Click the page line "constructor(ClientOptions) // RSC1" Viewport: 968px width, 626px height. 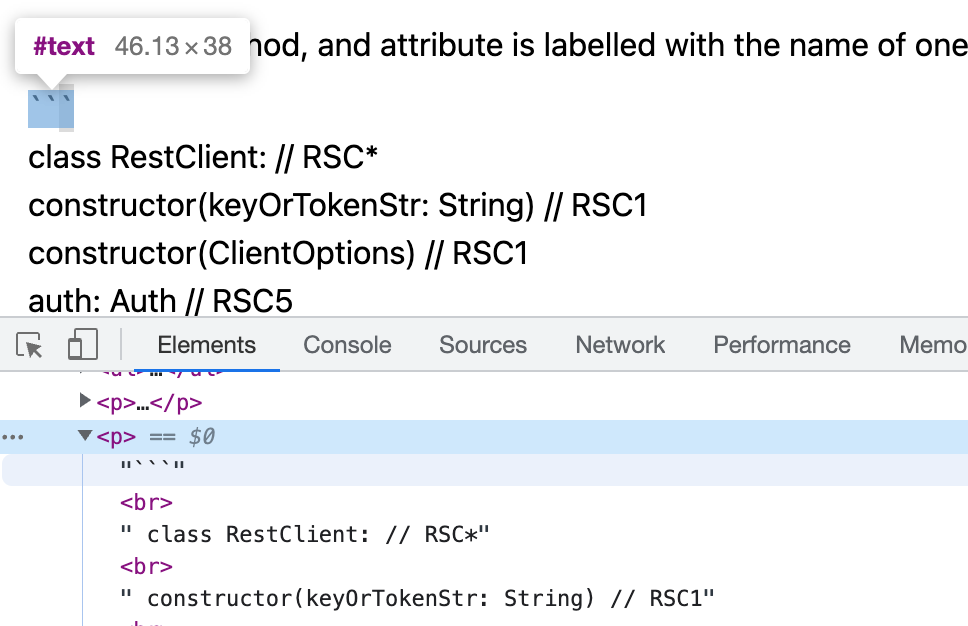pyautogui.click(x=278, y=253)
